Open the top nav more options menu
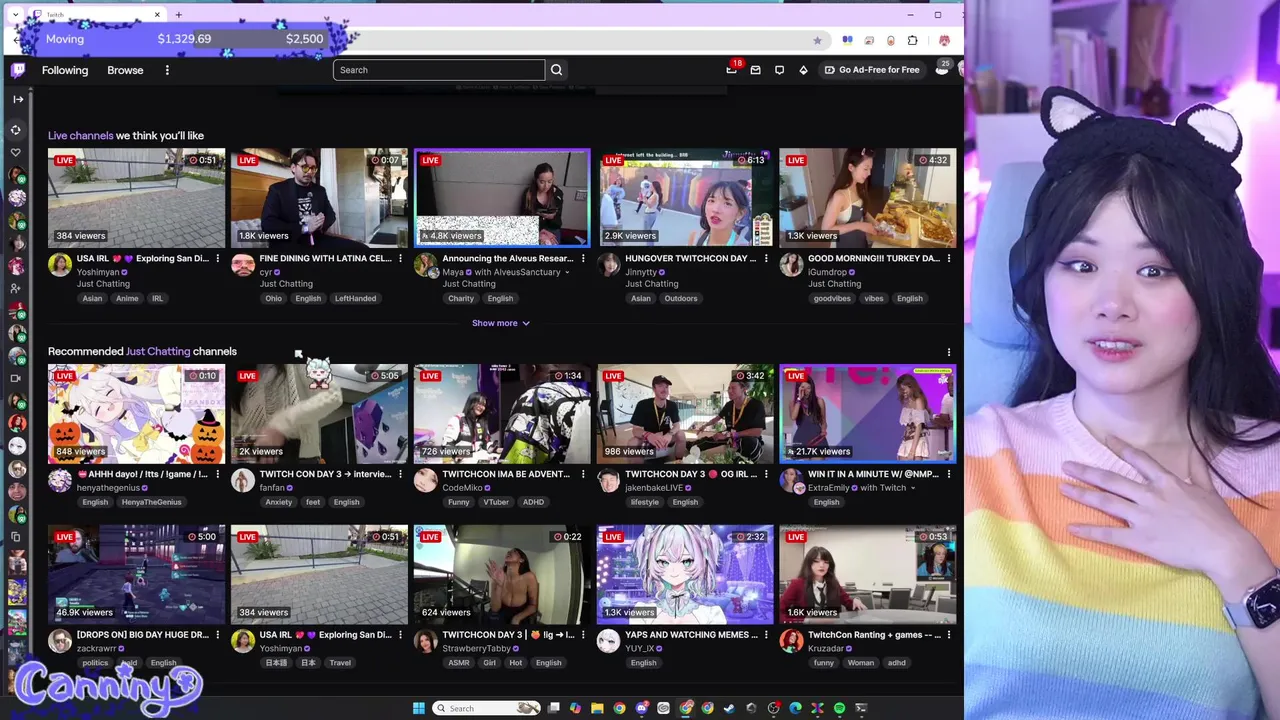Image resolution: width=1280 pixels, height=720 pixels. pos(167,70)
